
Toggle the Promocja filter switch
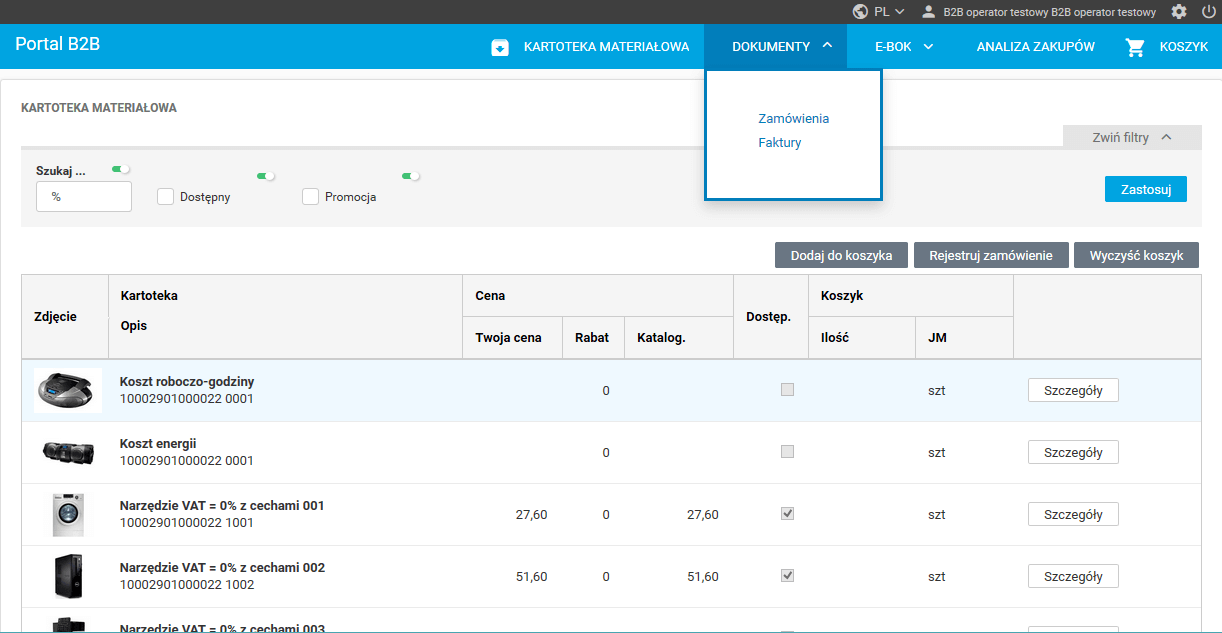[x=411, y=176]
